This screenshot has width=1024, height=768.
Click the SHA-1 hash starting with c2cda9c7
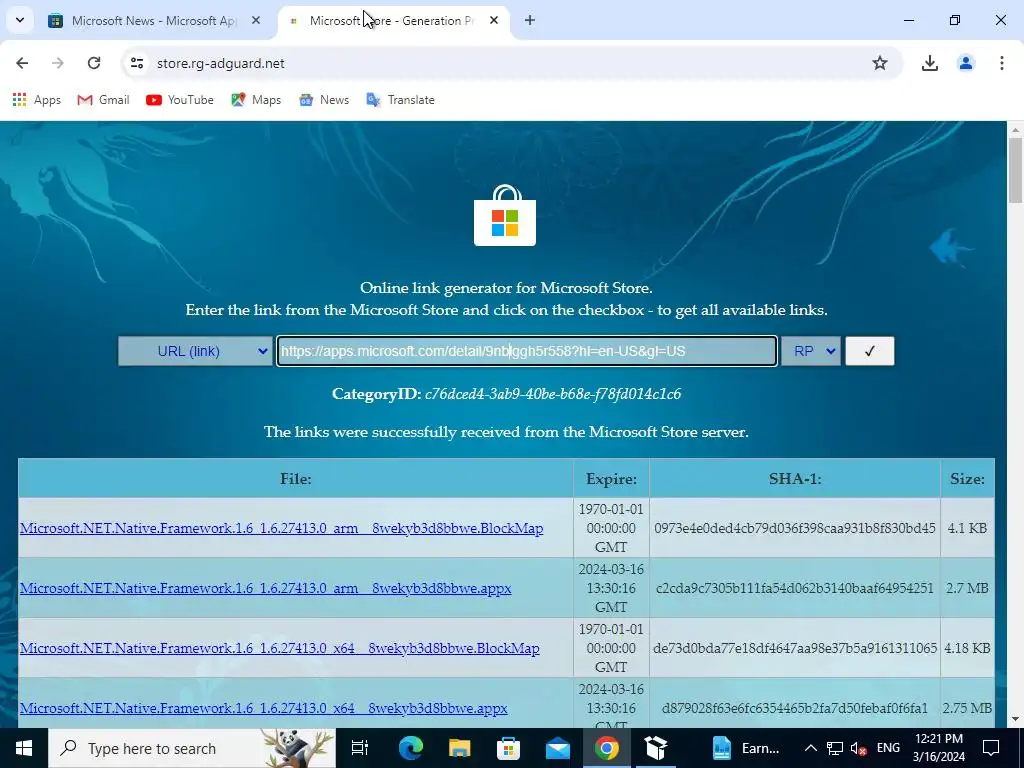pos(795,588)
